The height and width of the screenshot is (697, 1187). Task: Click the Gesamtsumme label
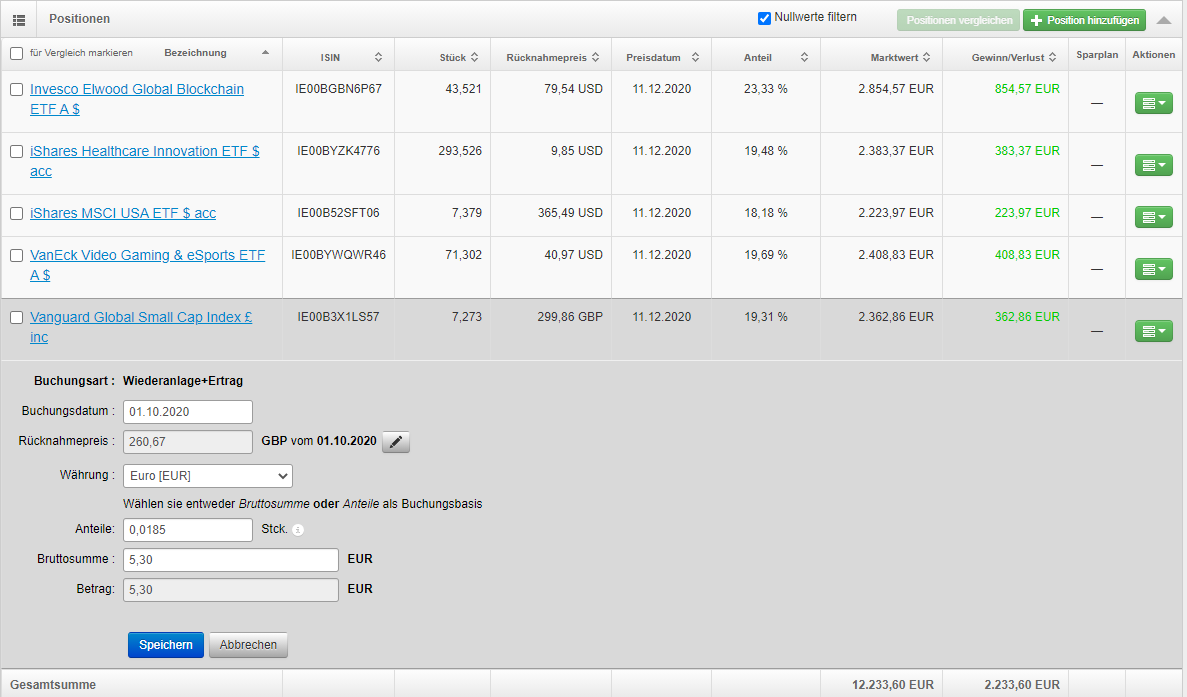[53, 685]
